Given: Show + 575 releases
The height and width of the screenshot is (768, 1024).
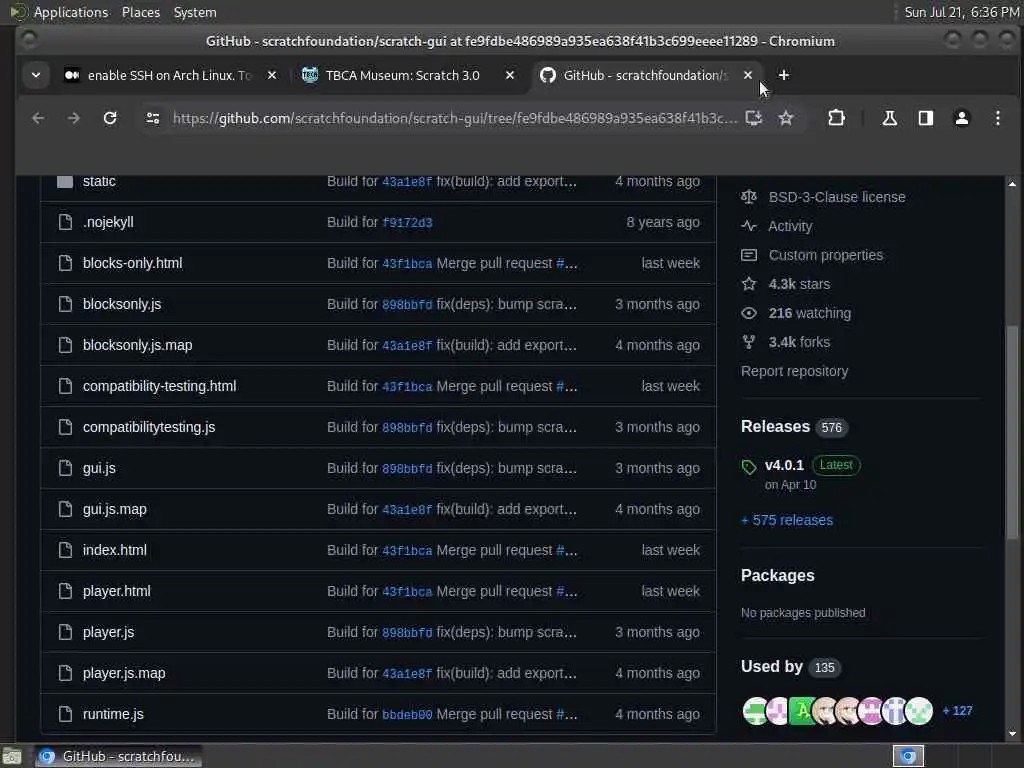Looking at the screenshot, I should [787, 520].
